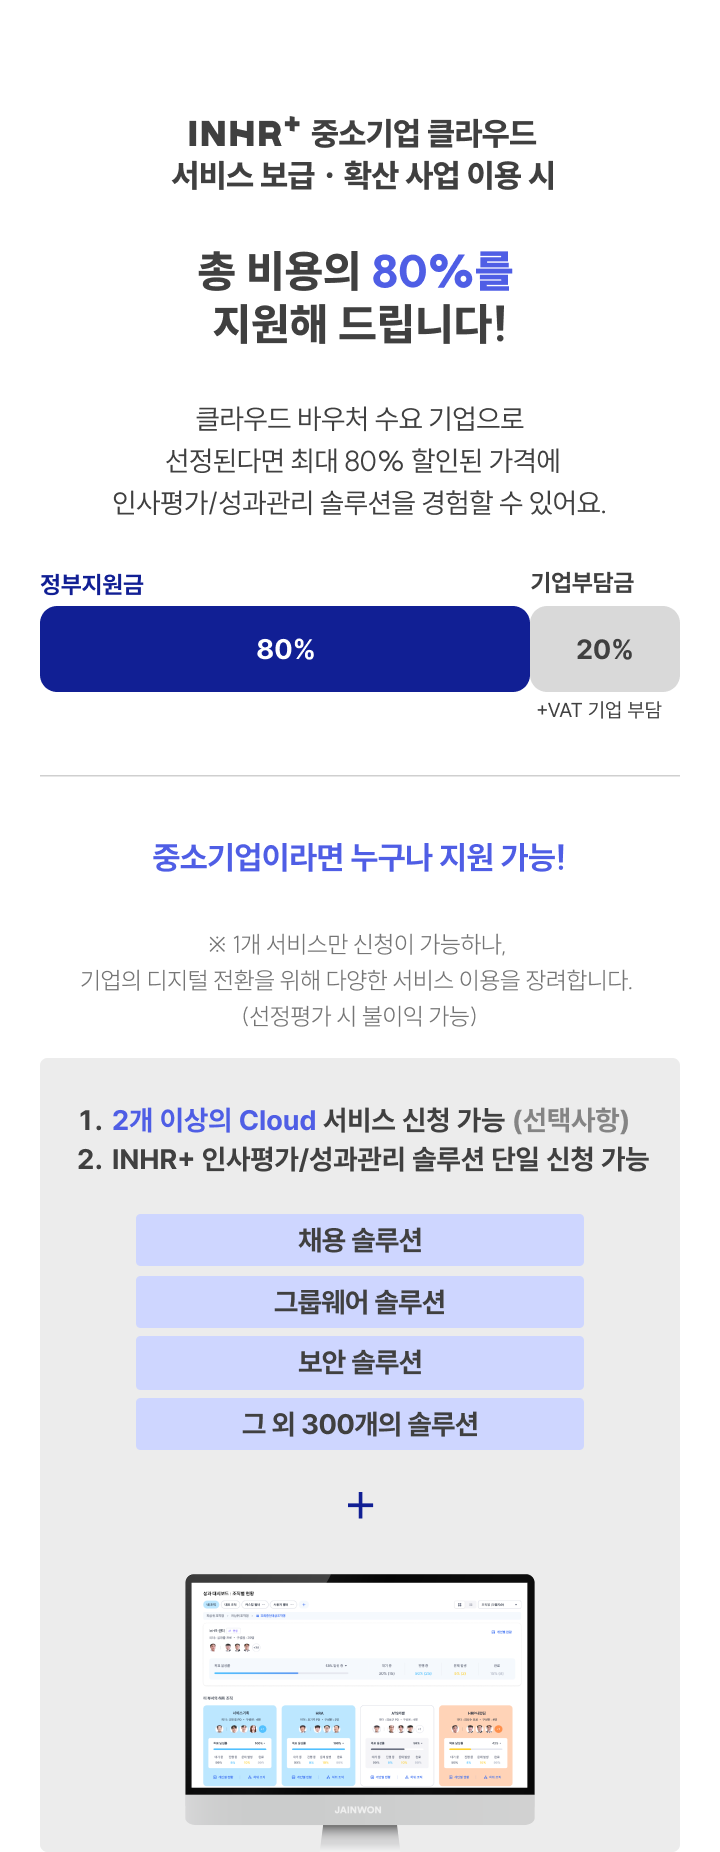Click the 그룹웨어 솔루션 button

tap(360, 1302)
